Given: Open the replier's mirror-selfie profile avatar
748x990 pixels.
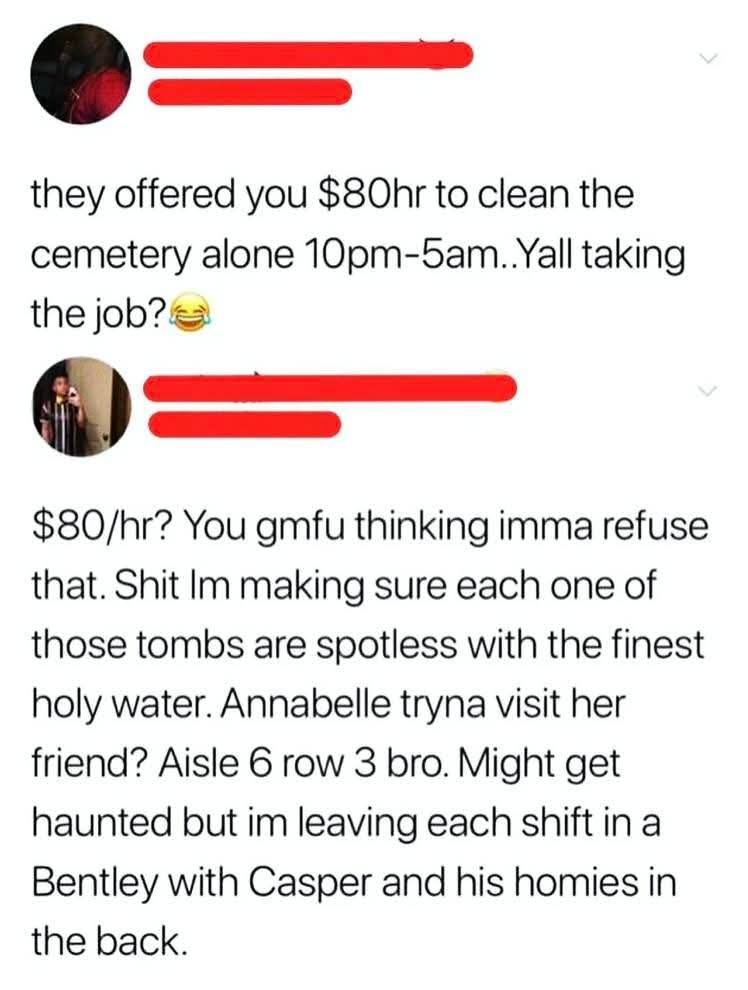Looking at the screenshot, I should pyautogui.click(x=82, y=407).
